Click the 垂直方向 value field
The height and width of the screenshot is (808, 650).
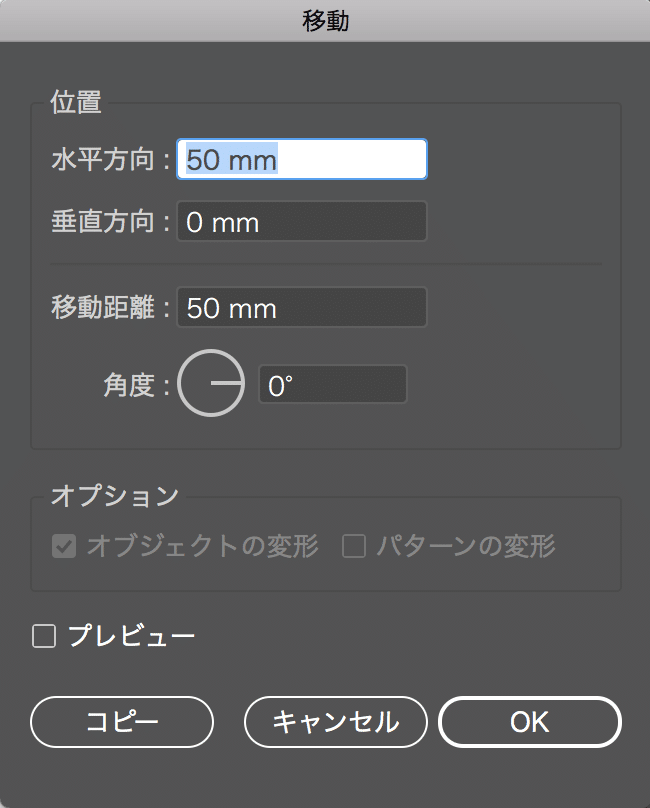[302, 222]
